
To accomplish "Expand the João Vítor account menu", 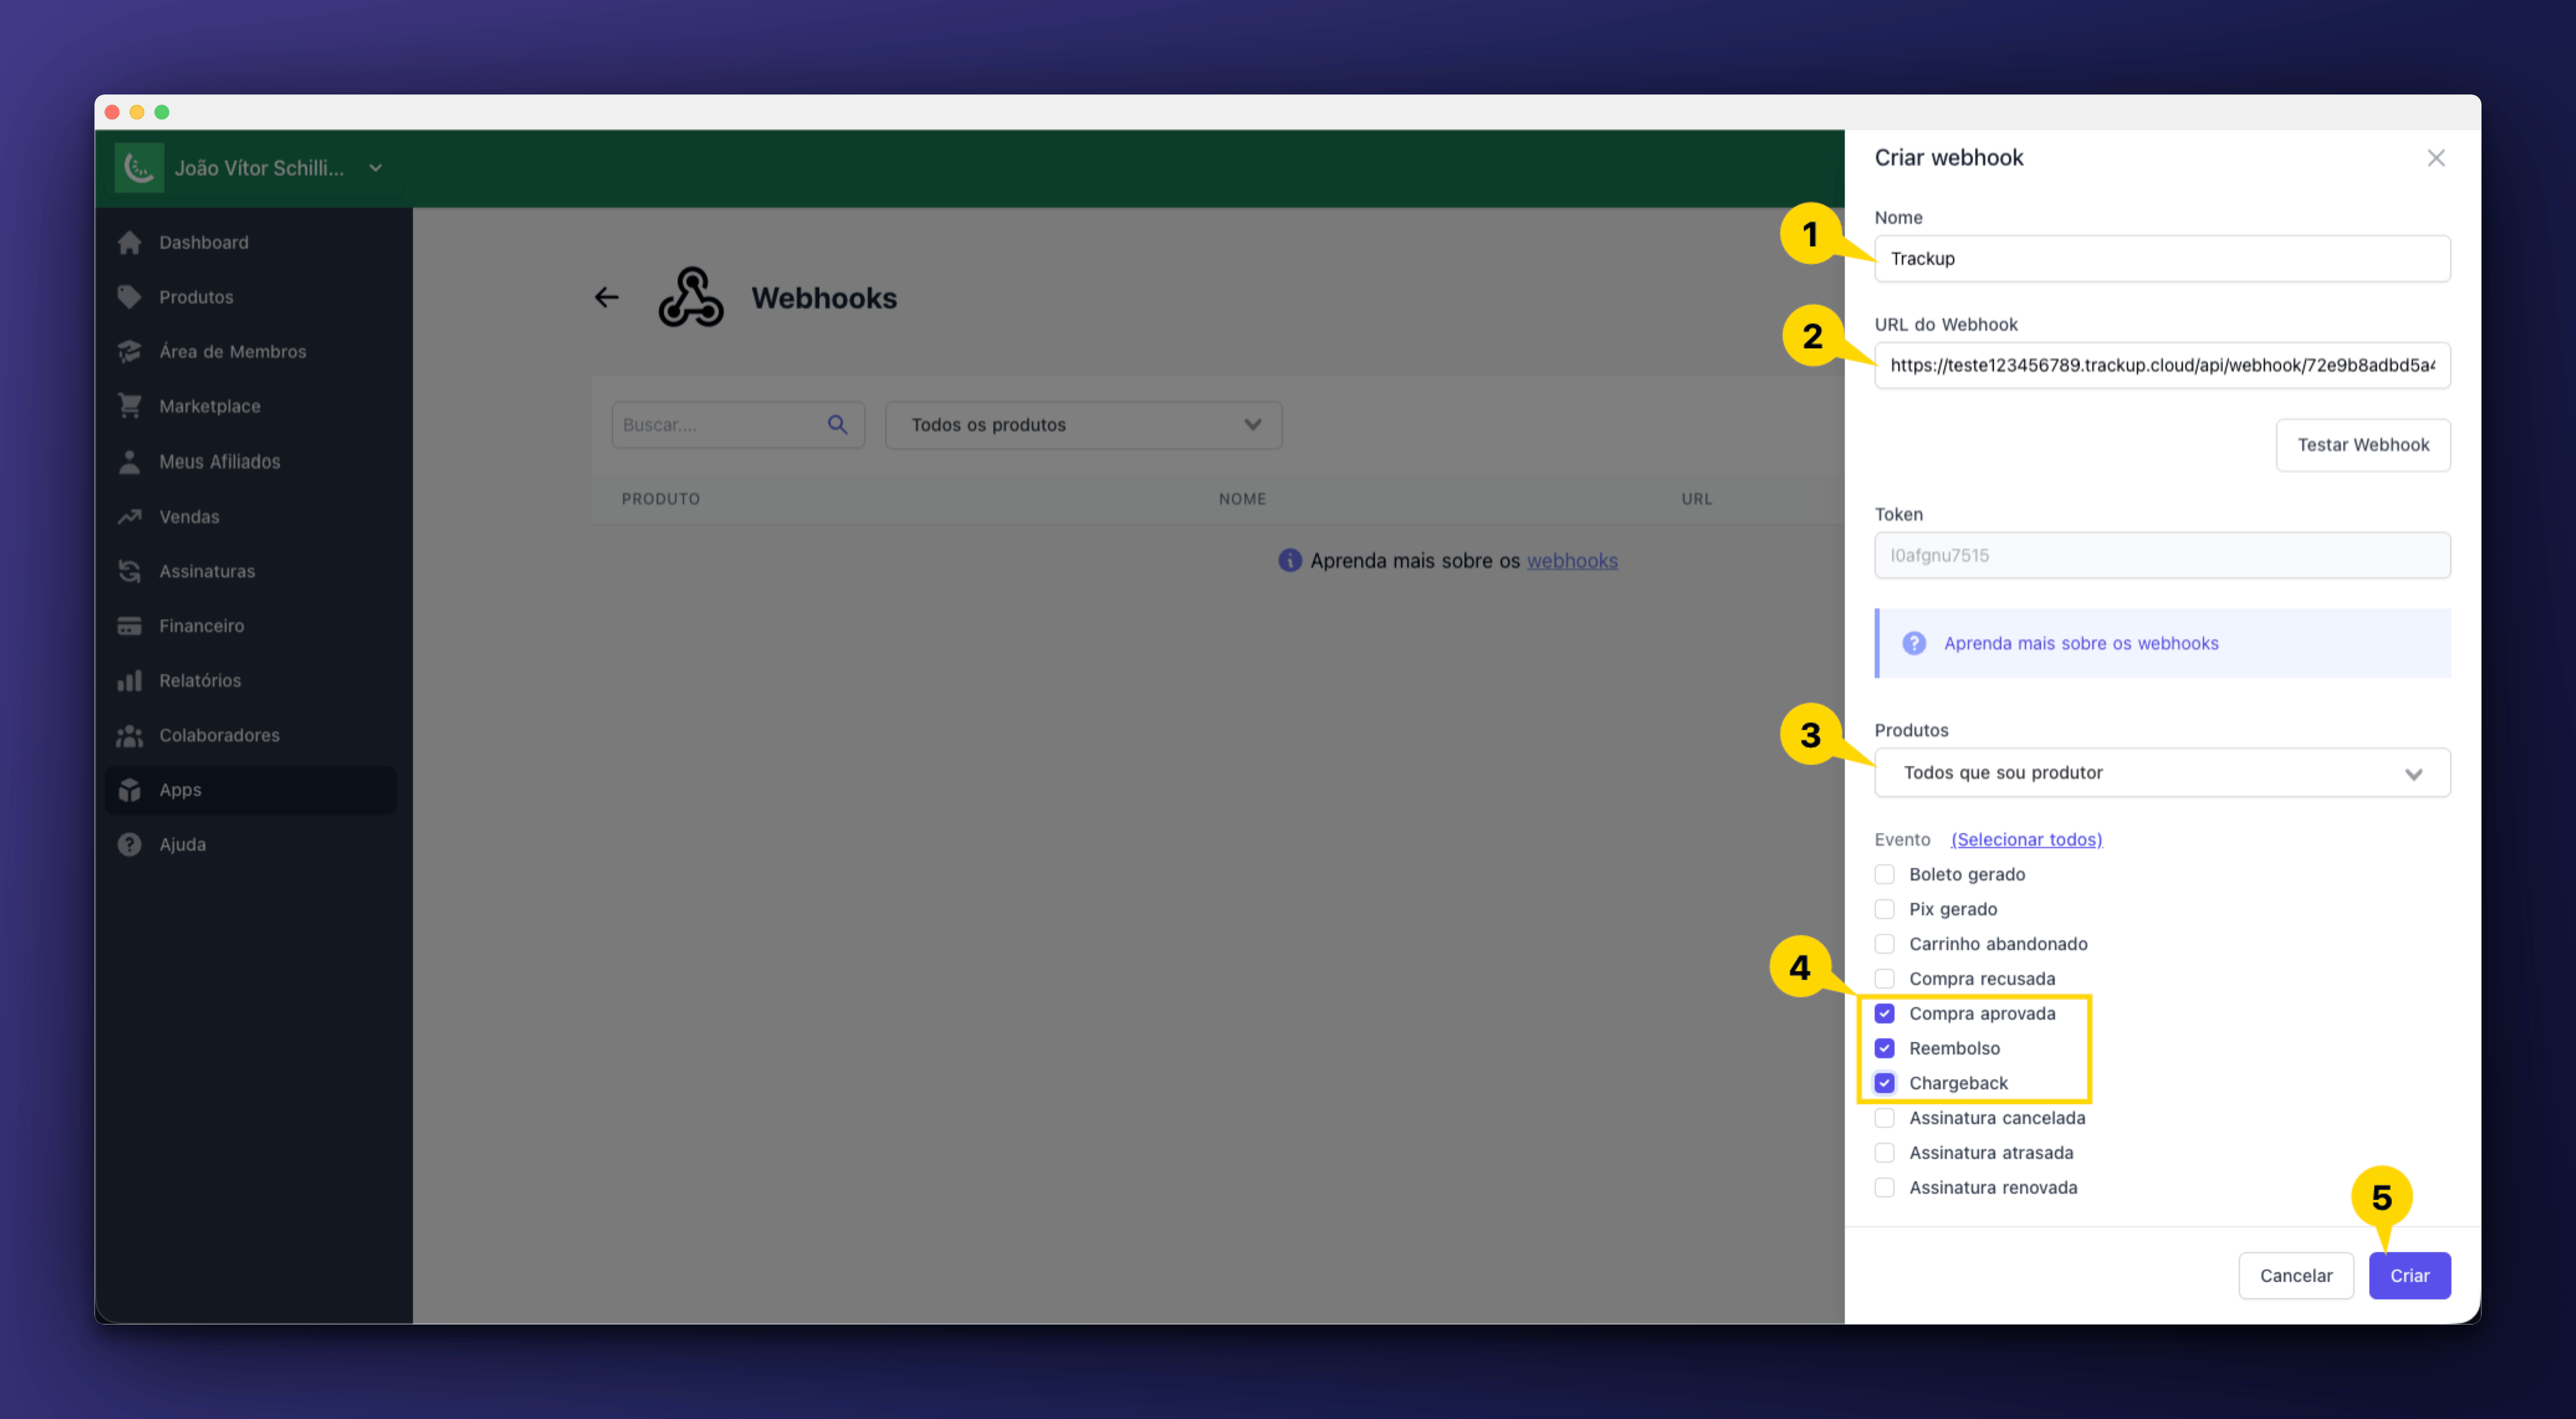I will 376,168.
